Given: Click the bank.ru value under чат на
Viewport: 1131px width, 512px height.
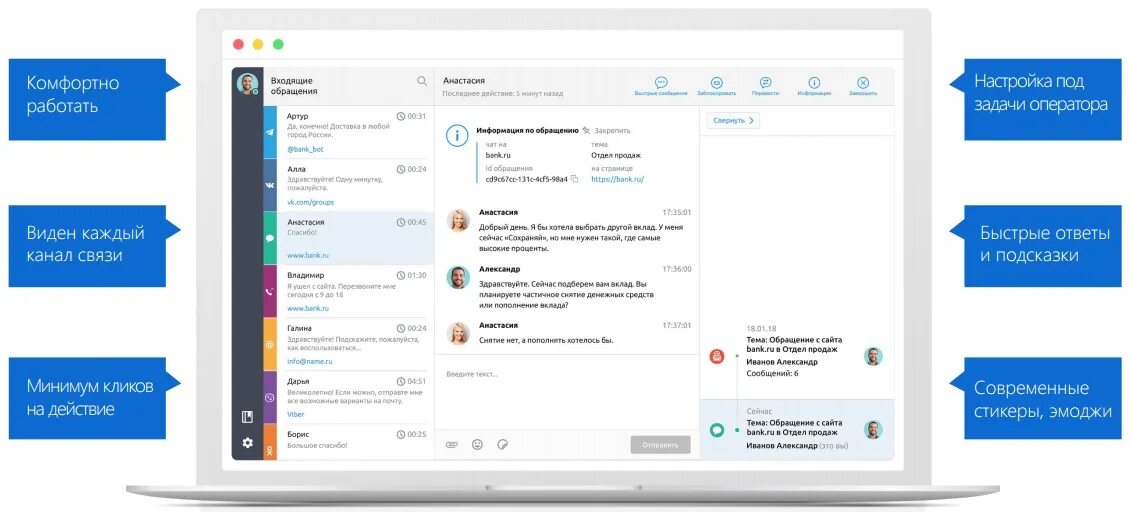Looking at the screenshot, I should (498, 154).
